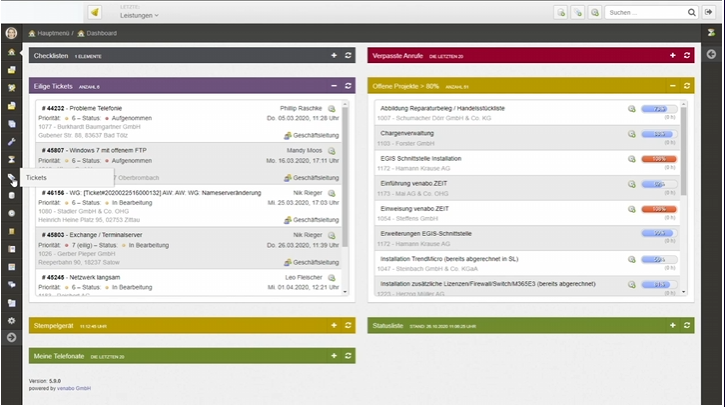Open the venabo GmbH link in footer
This screenshot has width=725, height=407.
74,388
